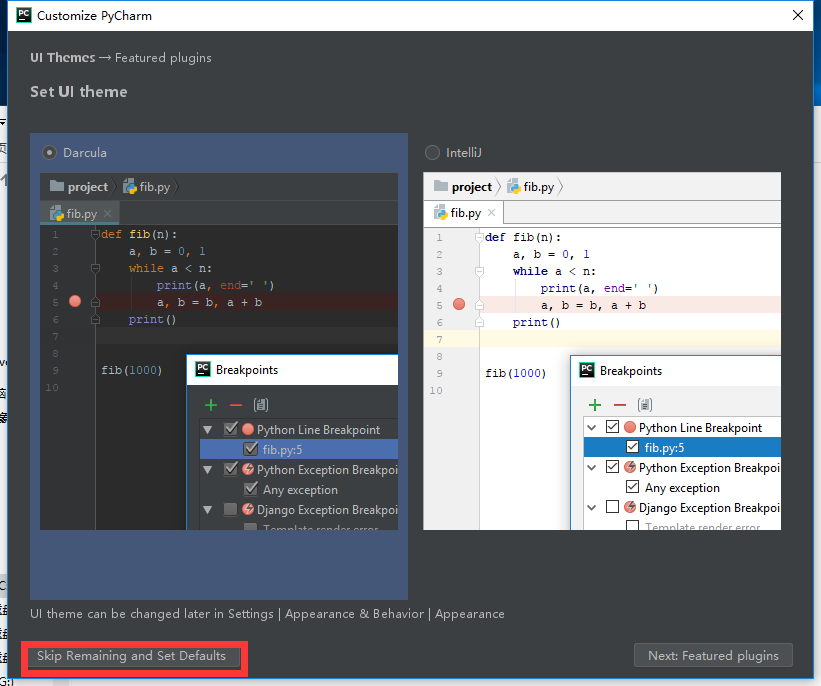
Task: Click Python Line Breakpoint red icon in IntelliJ tree
Action: pos(630,427)
